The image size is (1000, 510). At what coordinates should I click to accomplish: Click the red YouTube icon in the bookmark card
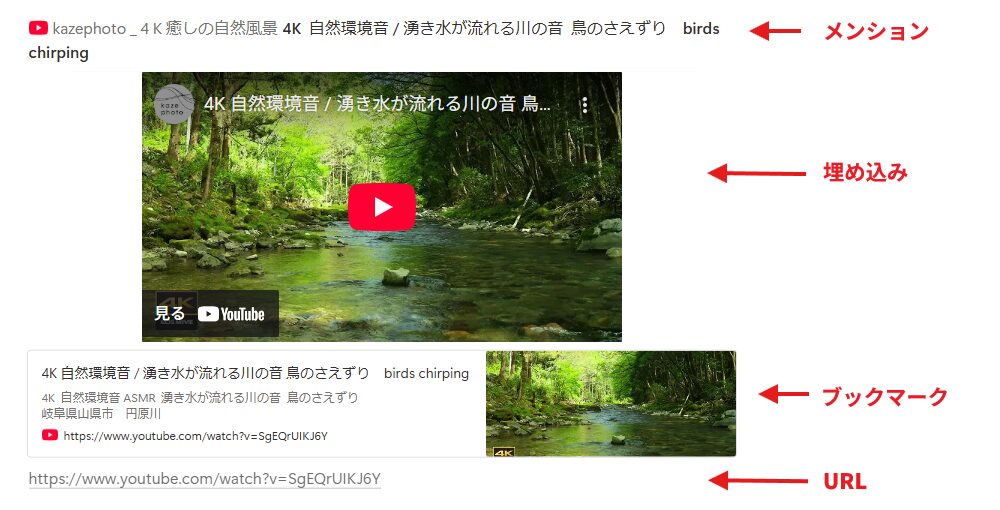point(50,435)
